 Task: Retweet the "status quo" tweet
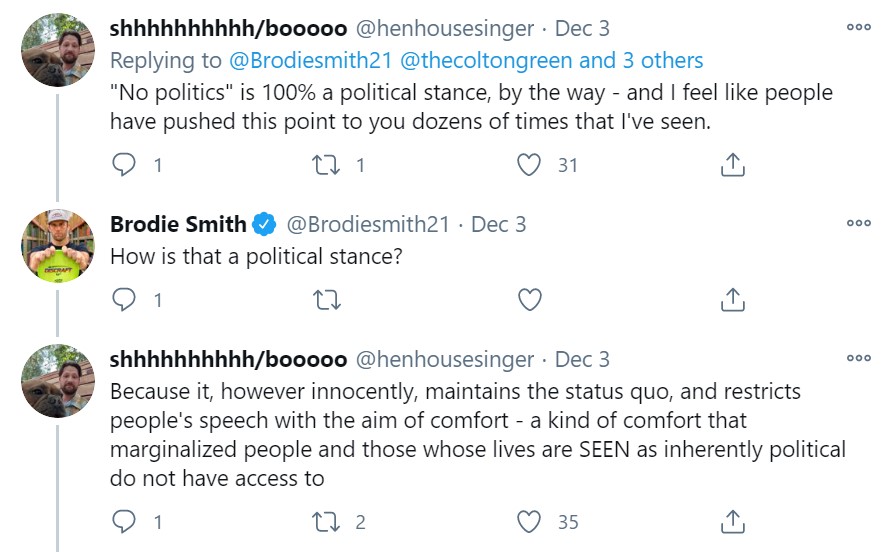(327, 521)
